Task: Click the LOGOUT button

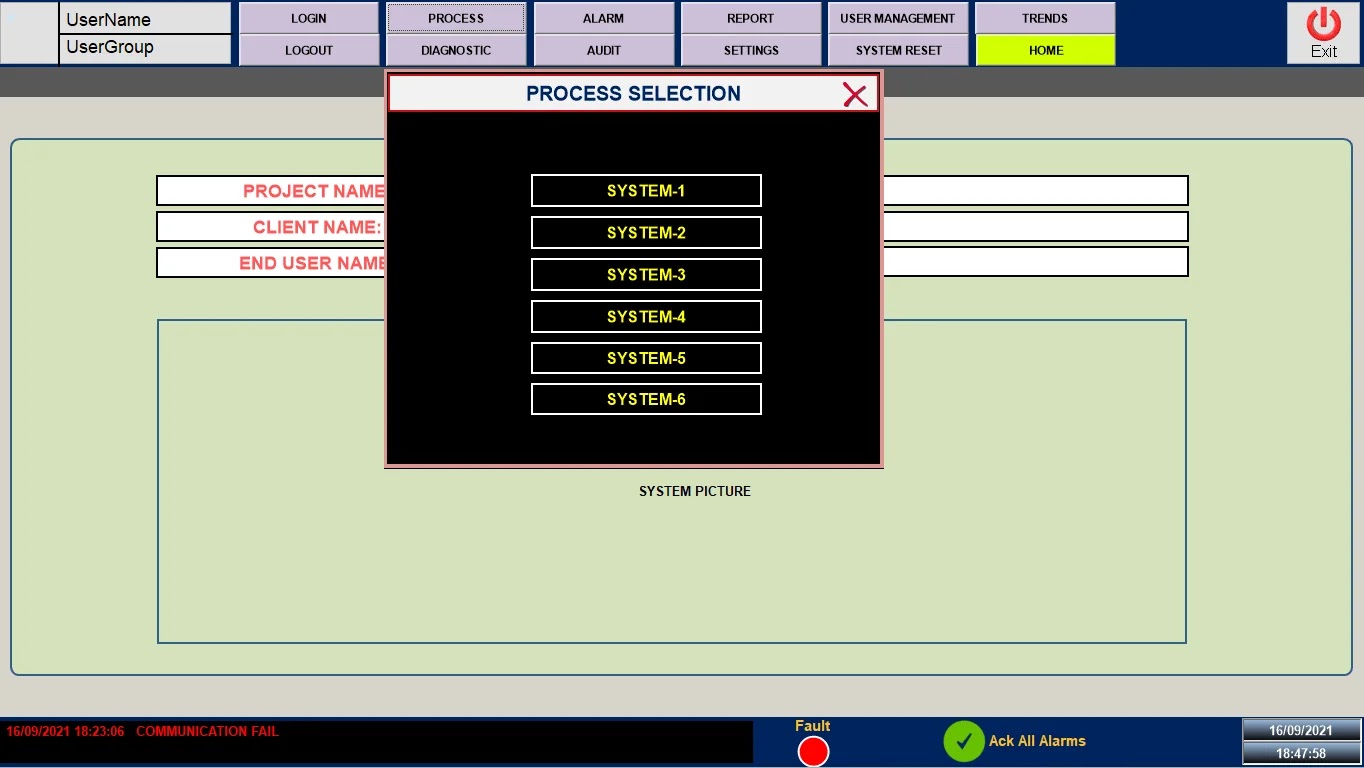Action: (309, 50)
